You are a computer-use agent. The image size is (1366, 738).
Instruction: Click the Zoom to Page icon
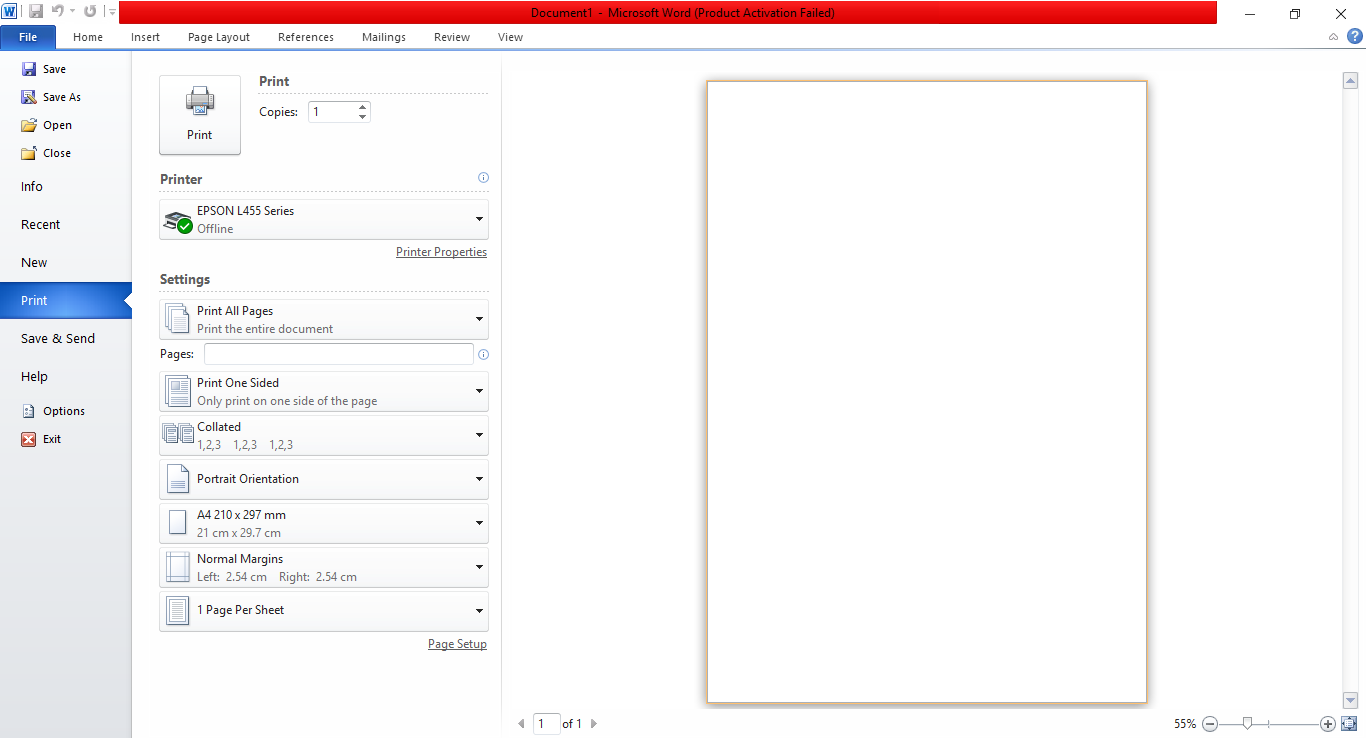[1348, 723]
